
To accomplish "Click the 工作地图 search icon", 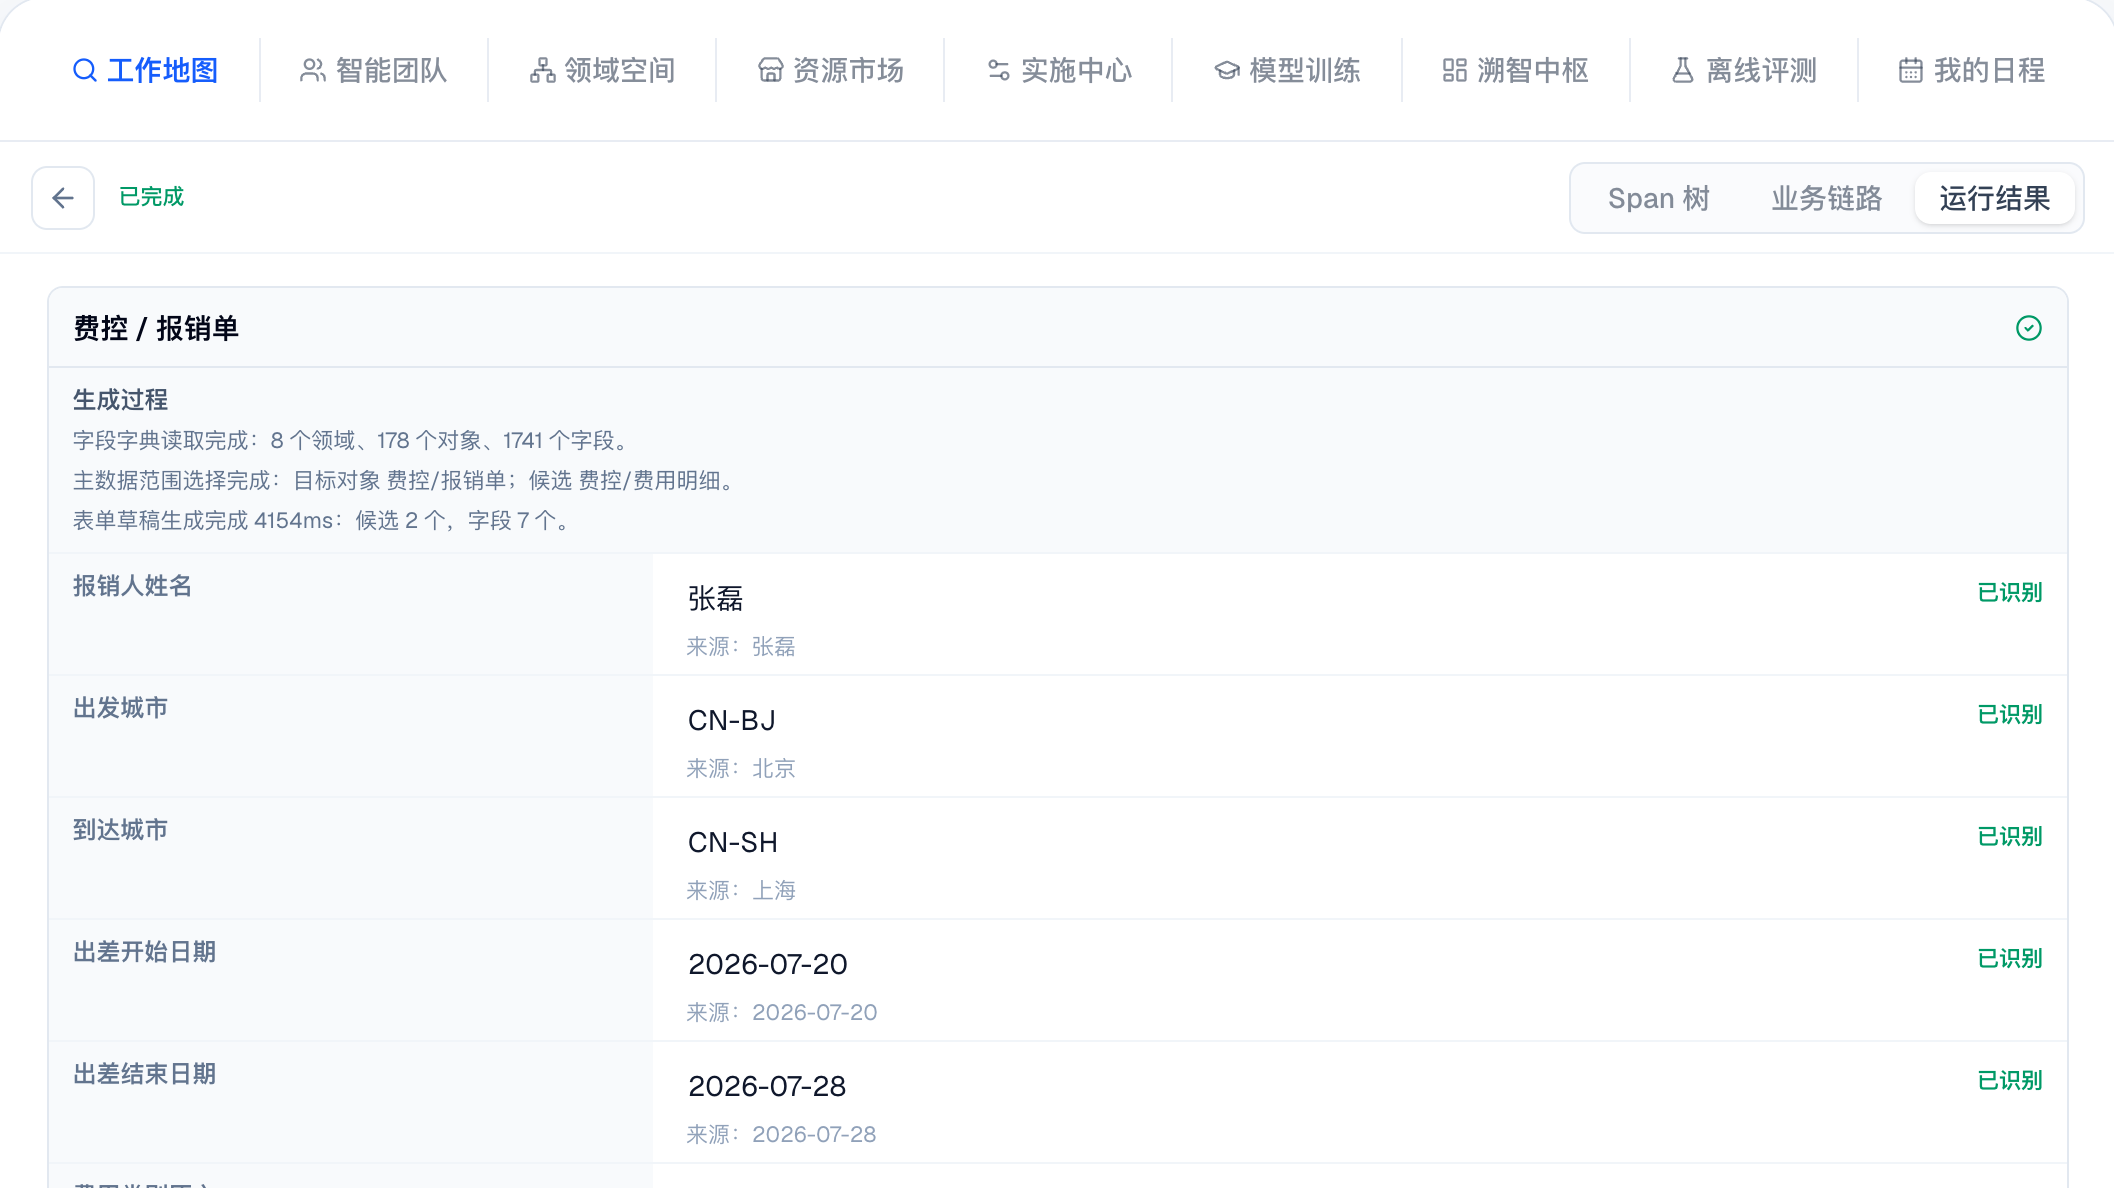I will click(85, 70).
